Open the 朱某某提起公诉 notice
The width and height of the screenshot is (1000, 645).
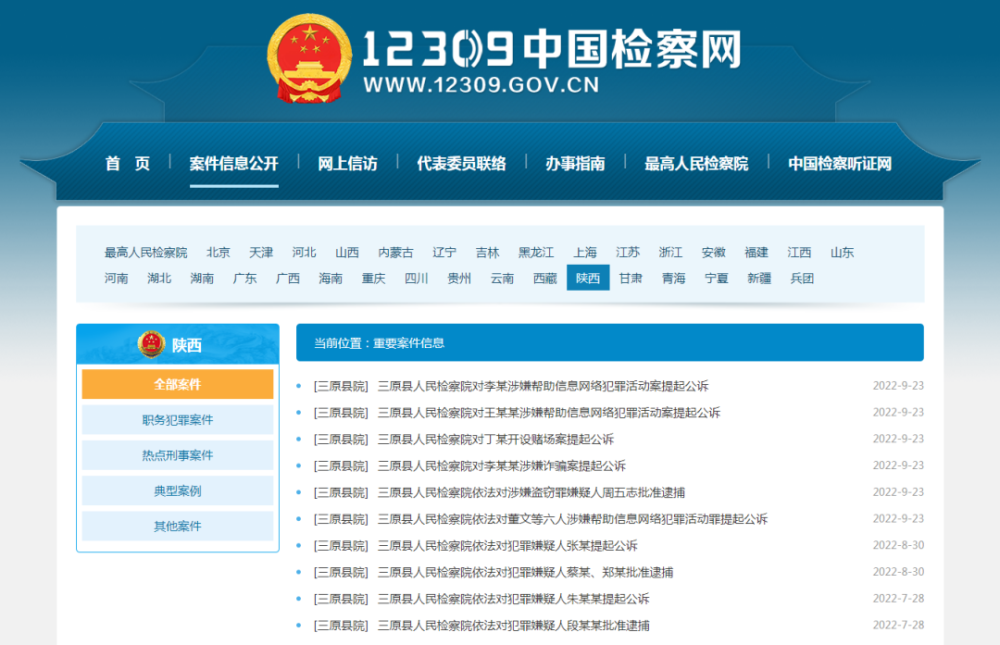pyautogui.click(x=513, y=599)
